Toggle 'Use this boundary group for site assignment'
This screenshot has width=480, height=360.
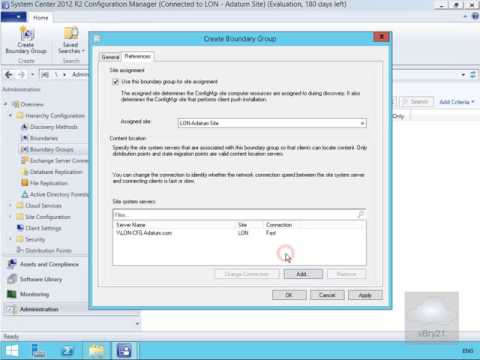tap(116, 82)
